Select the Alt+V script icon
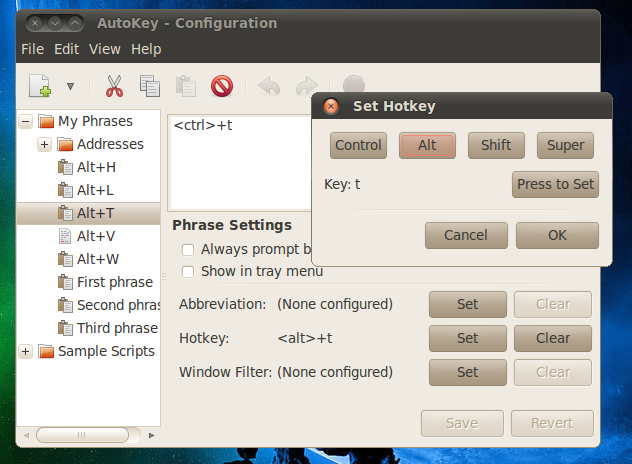 click(65, 236)
